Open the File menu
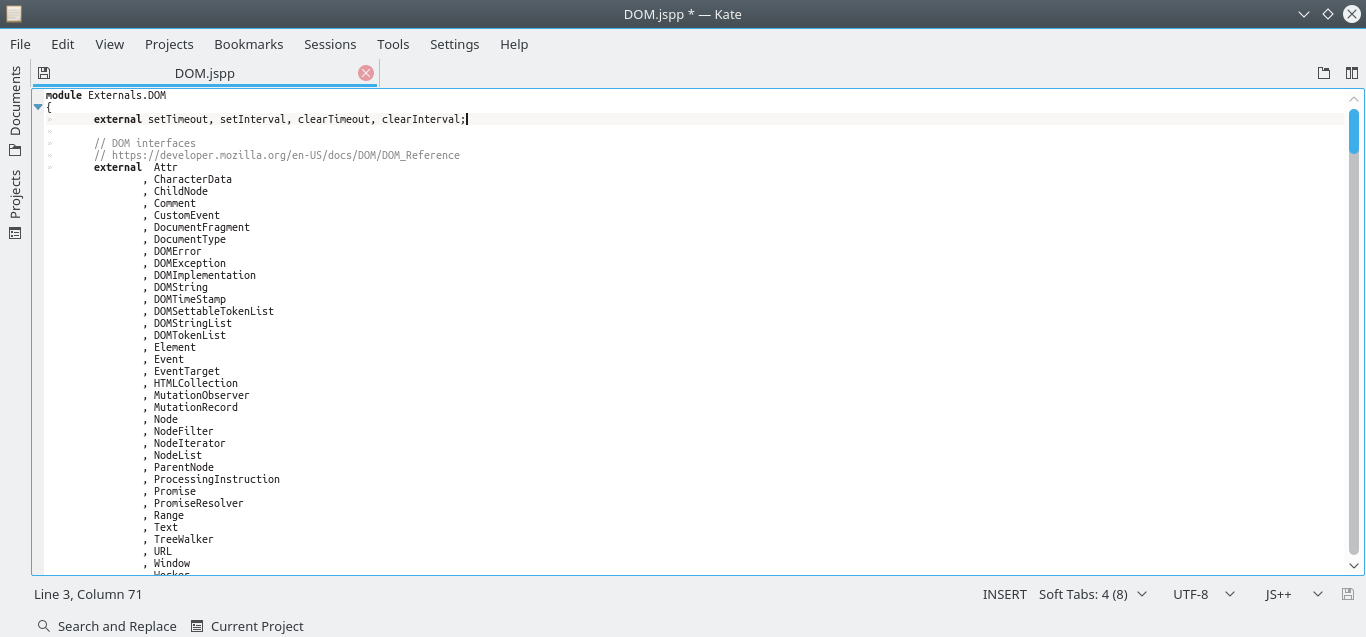The width and height of the screenshot is (1366, 637). coord(20,44)
